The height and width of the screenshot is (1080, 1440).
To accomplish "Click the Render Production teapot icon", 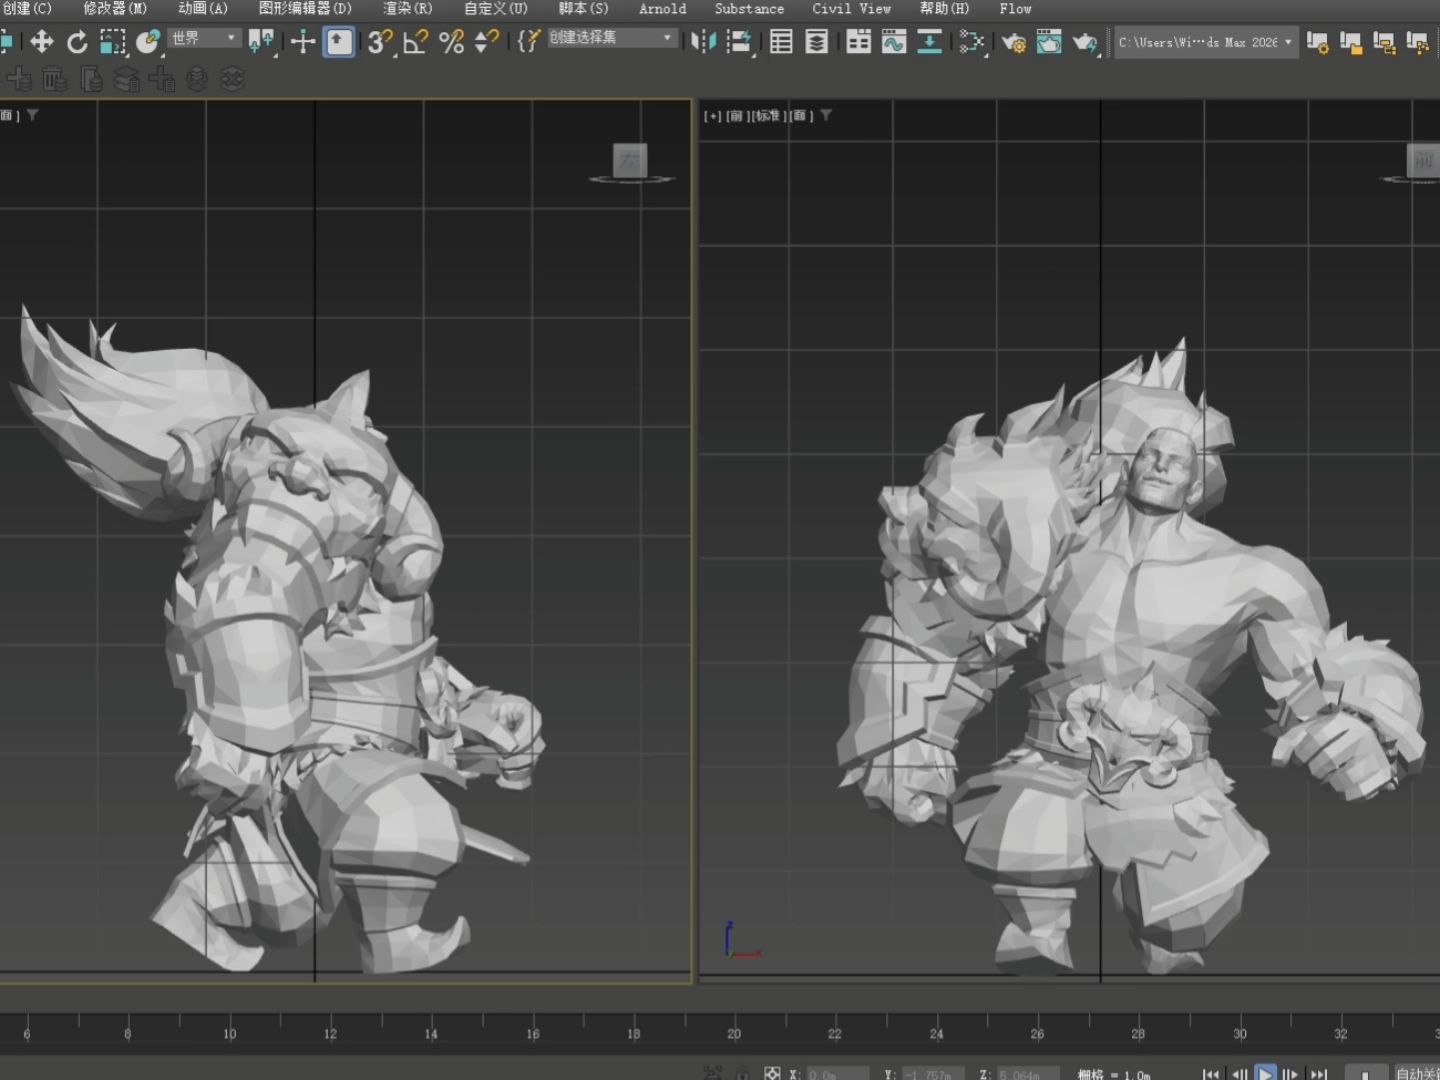I will 1085,42.
